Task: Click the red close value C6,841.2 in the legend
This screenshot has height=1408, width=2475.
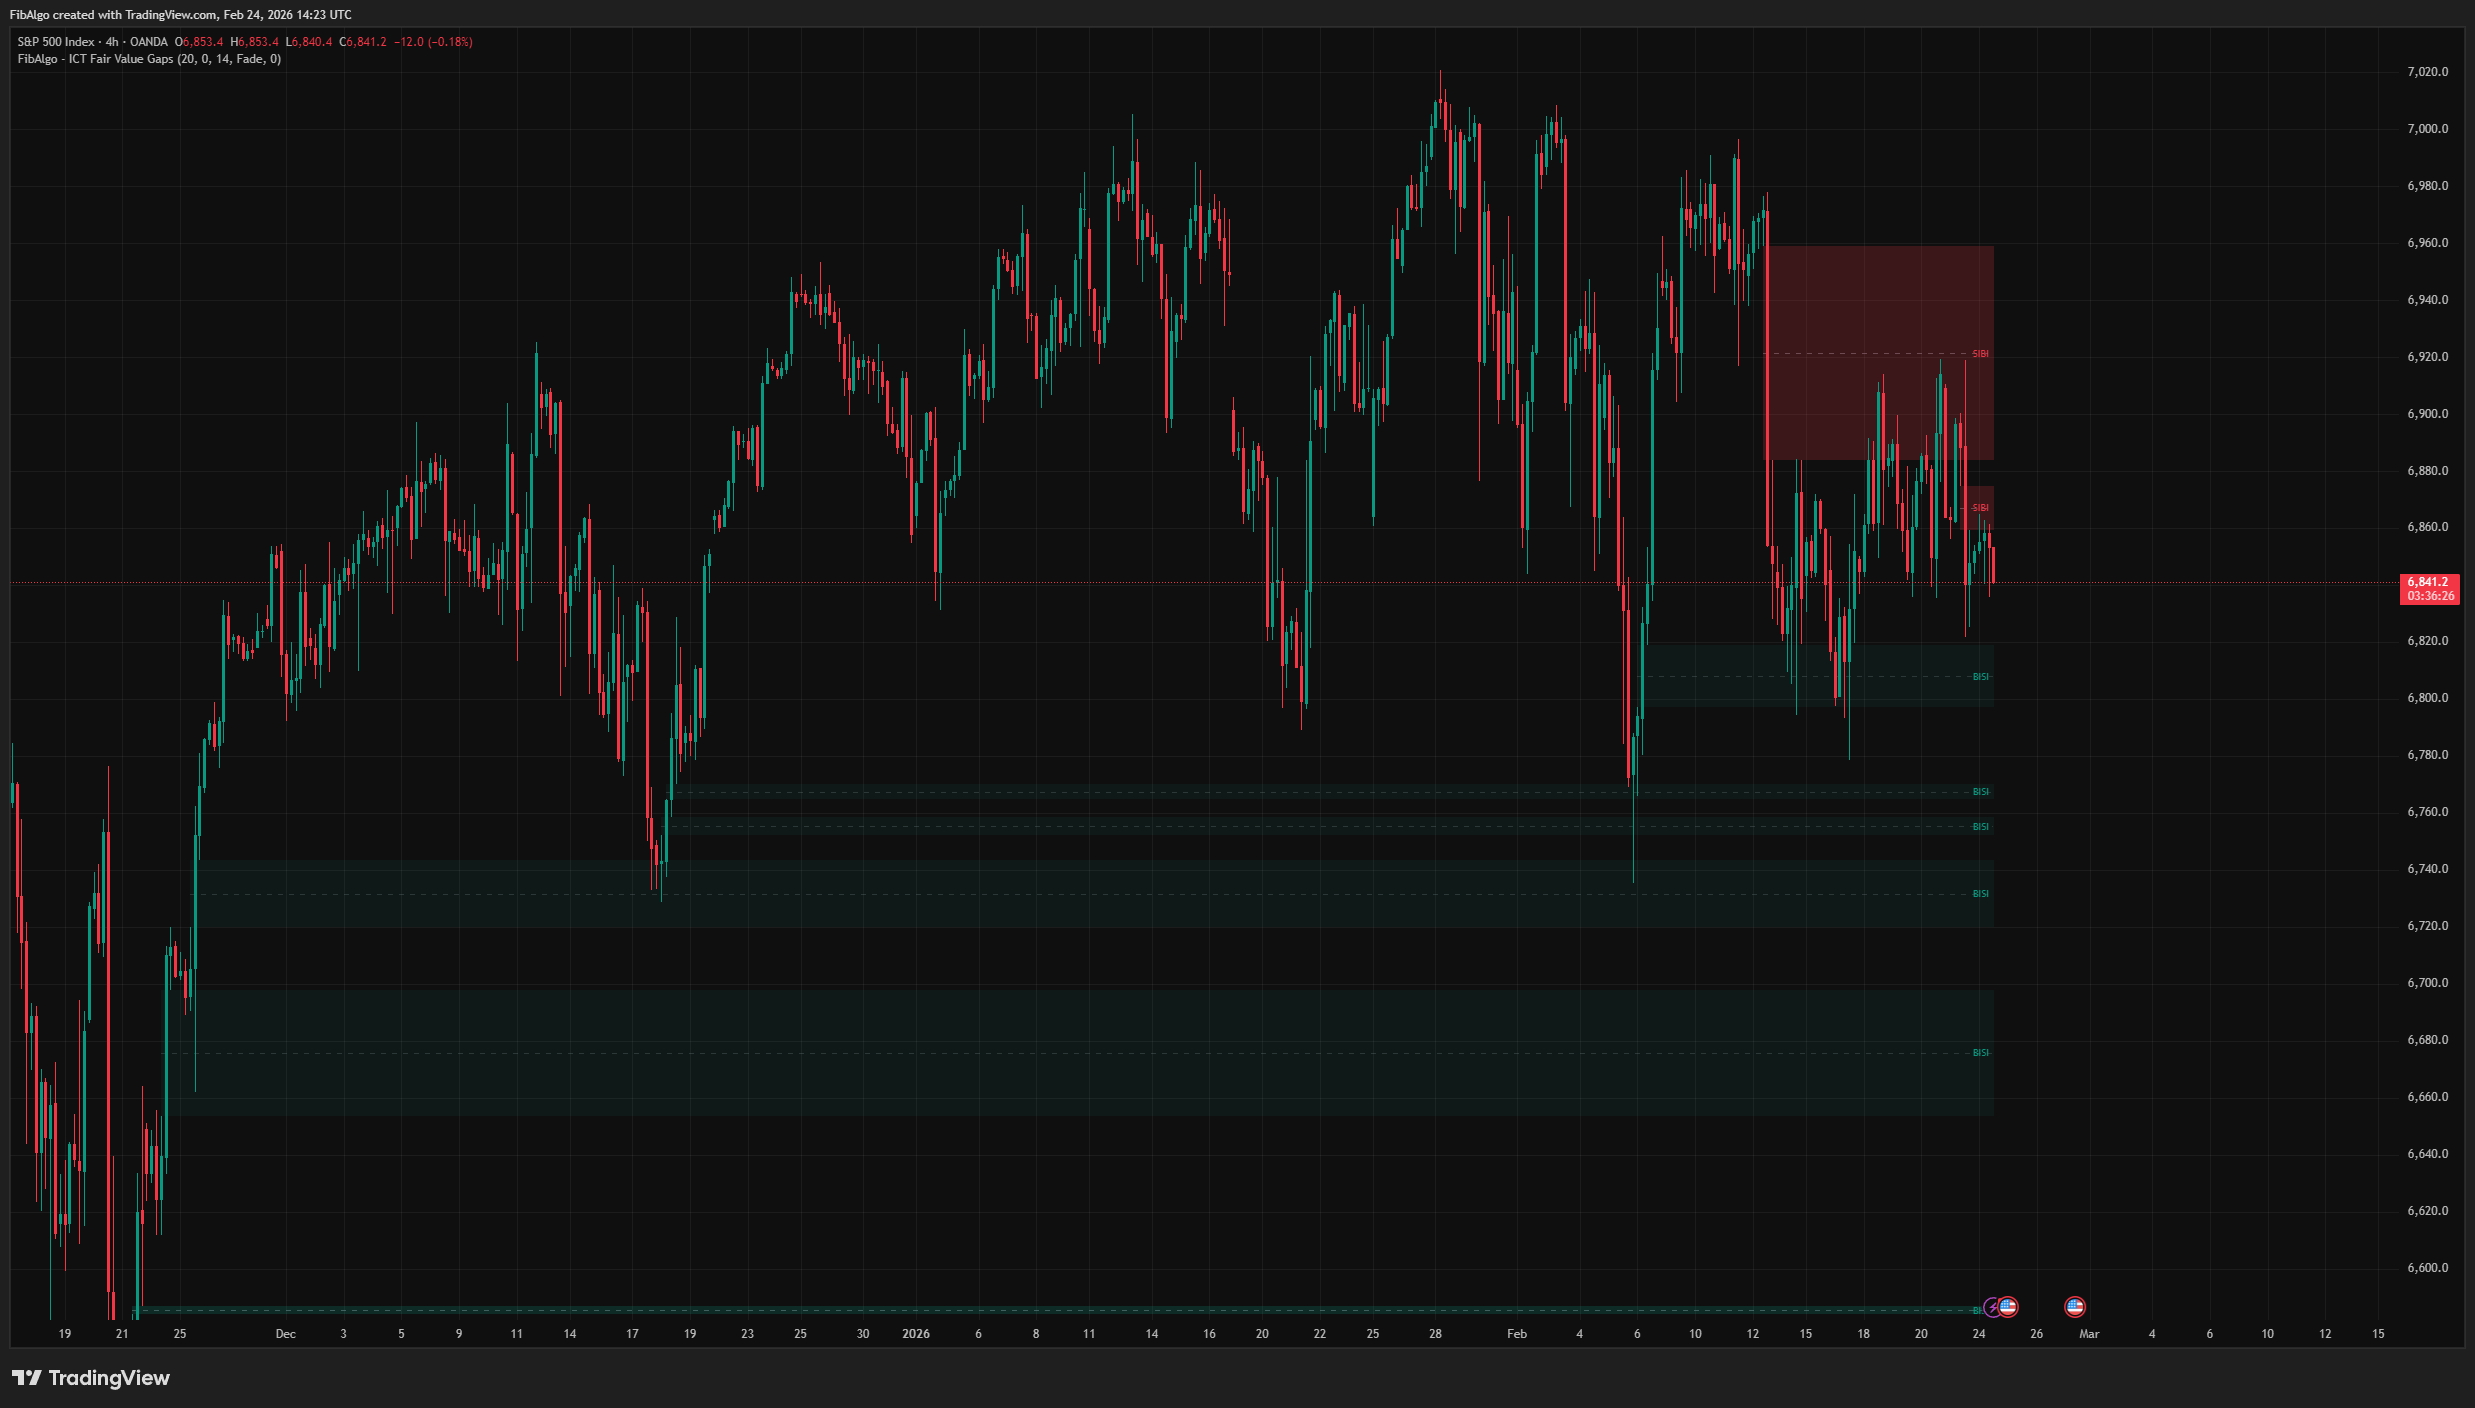Action: pyautogui.click(x=363, y=42)
